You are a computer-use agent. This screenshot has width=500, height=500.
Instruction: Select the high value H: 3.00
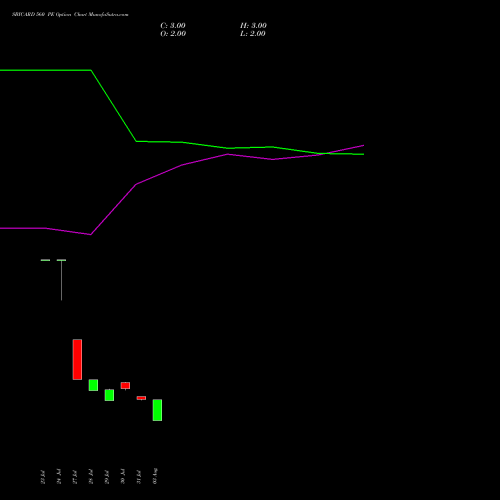tap(253, 26)
